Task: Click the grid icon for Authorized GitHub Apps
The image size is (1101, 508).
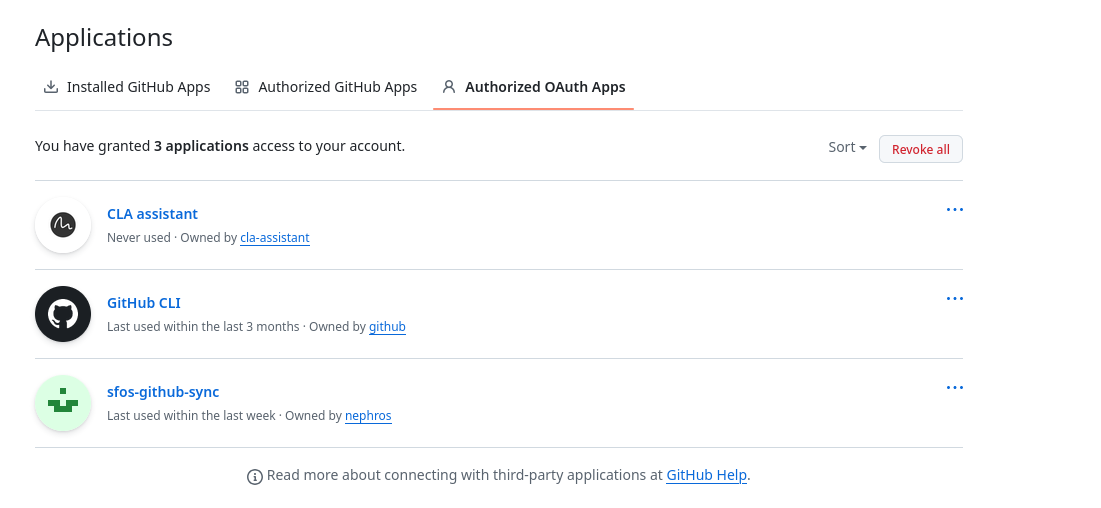Action: pos(242,87)
